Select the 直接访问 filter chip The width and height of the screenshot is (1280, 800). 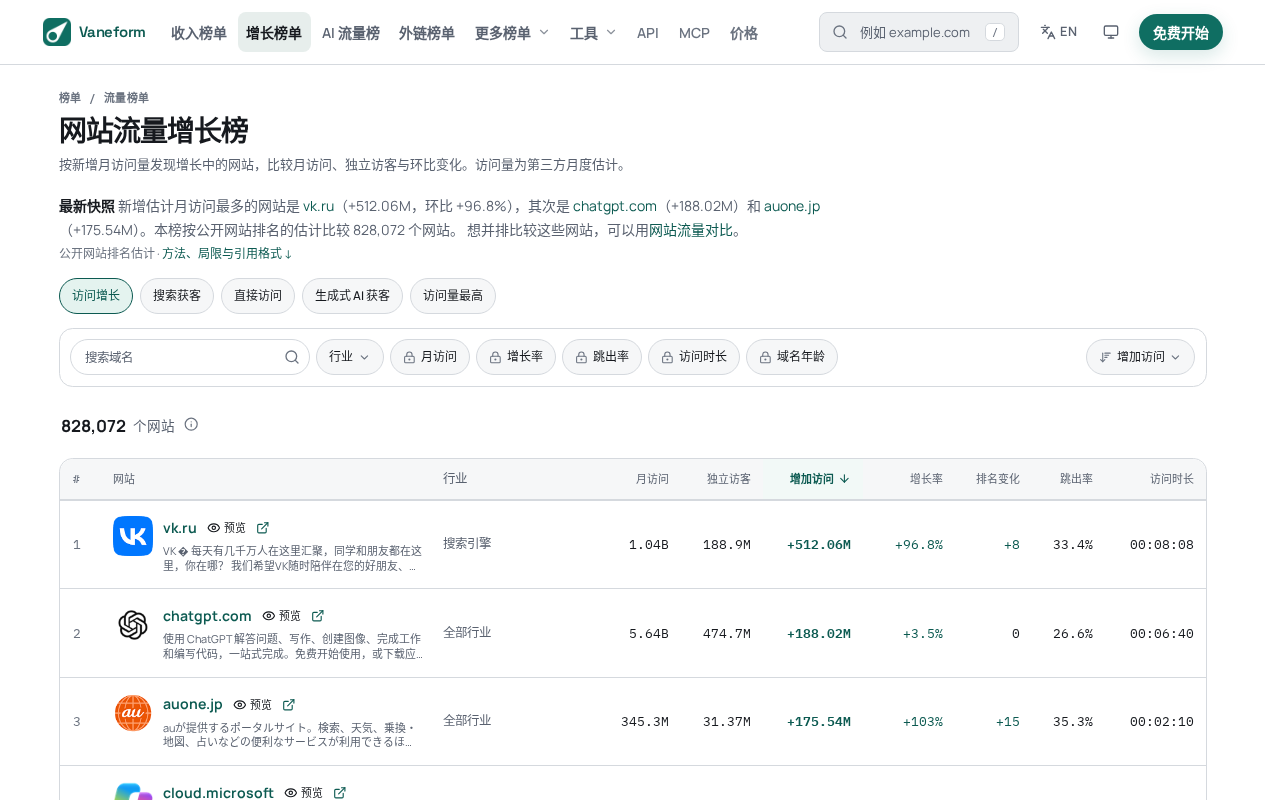click(x=258, y=296)
